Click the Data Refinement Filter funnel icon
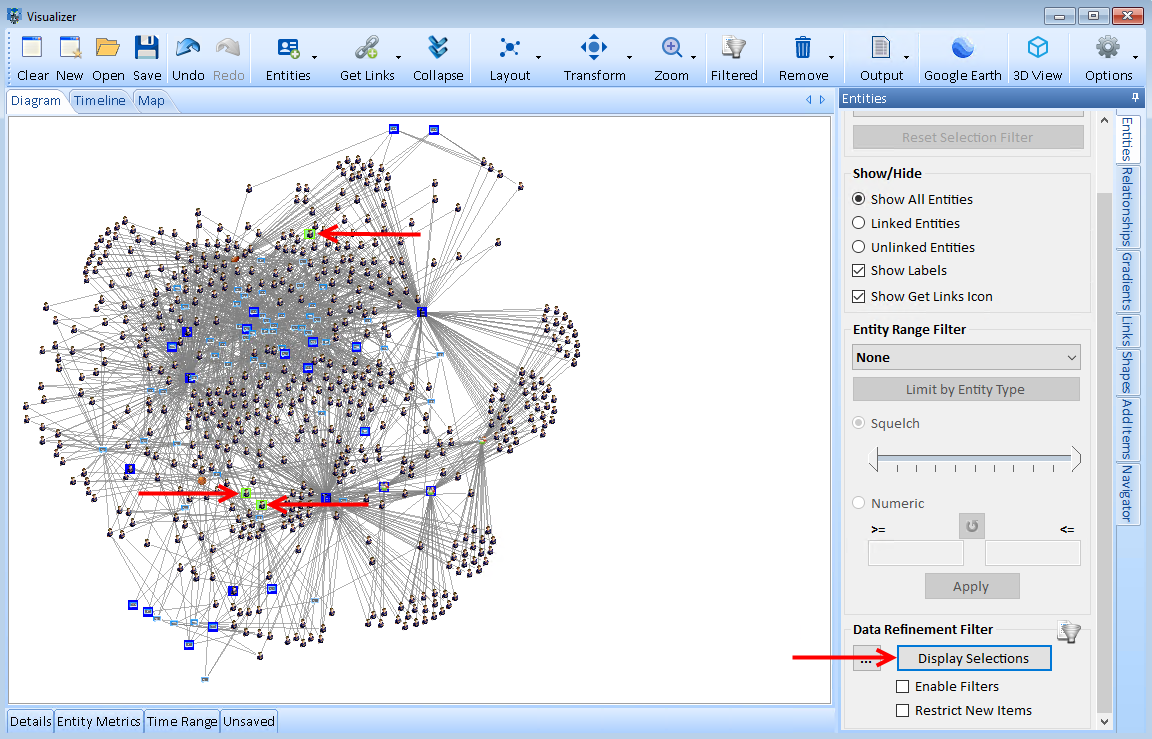This screenshot has width=1152, height=739. click(1070, 631)
